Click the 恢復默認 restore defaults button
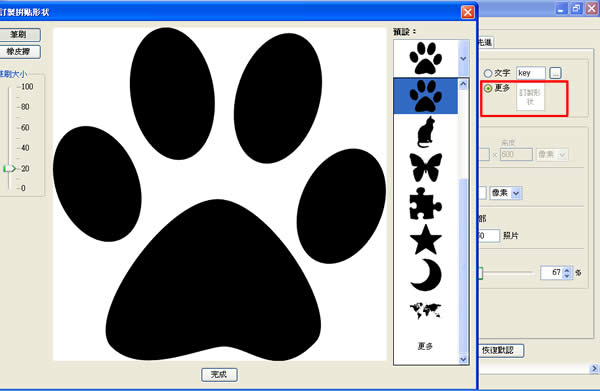This screenshot has height=391, width=600. [x=501, y=350]
